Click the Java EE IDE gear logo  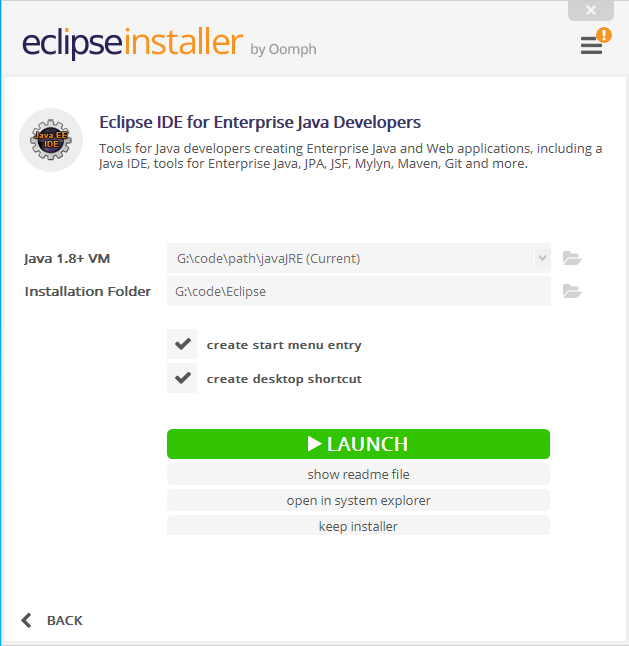[x=51, y=140]
